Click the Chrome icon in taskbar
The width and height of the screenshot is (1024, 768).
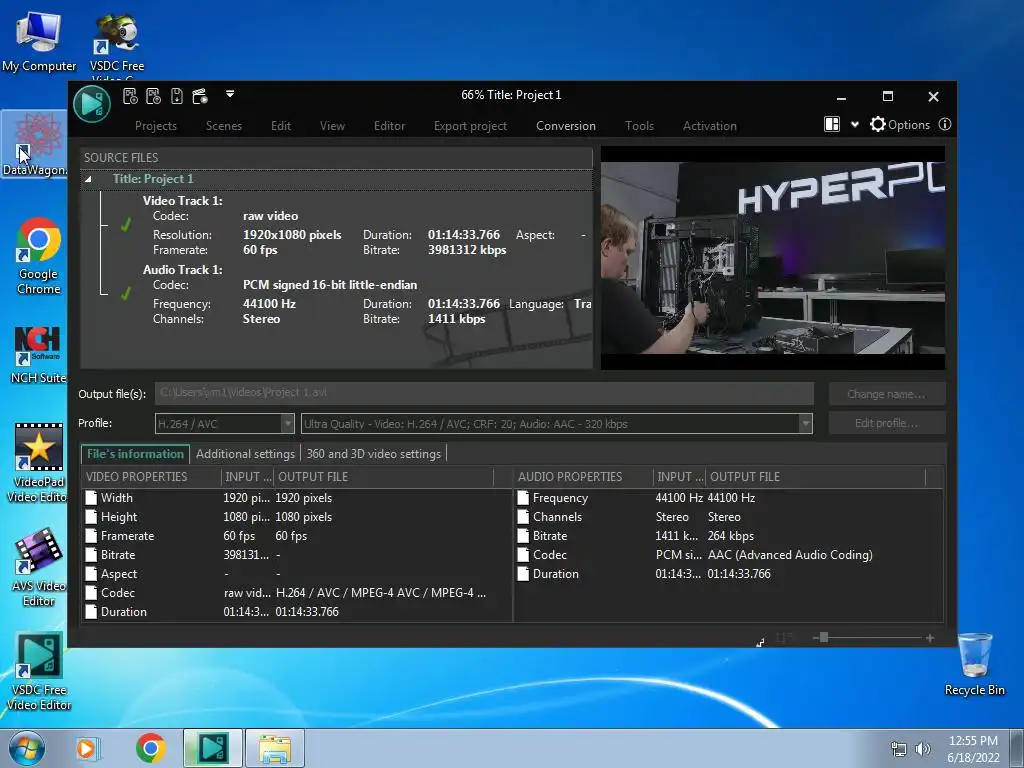[150, 748]
